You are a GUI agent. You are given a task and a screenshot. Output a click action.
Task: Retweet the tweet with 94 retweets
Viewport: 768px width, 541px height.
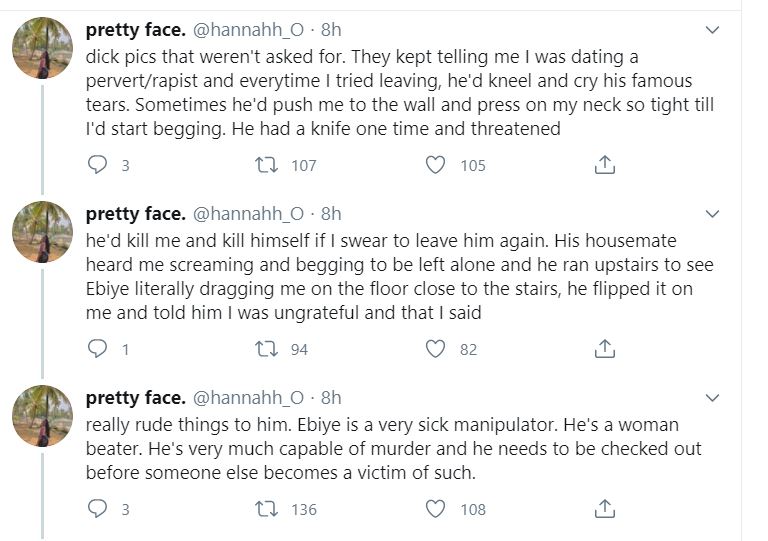(x=267, y=349)
